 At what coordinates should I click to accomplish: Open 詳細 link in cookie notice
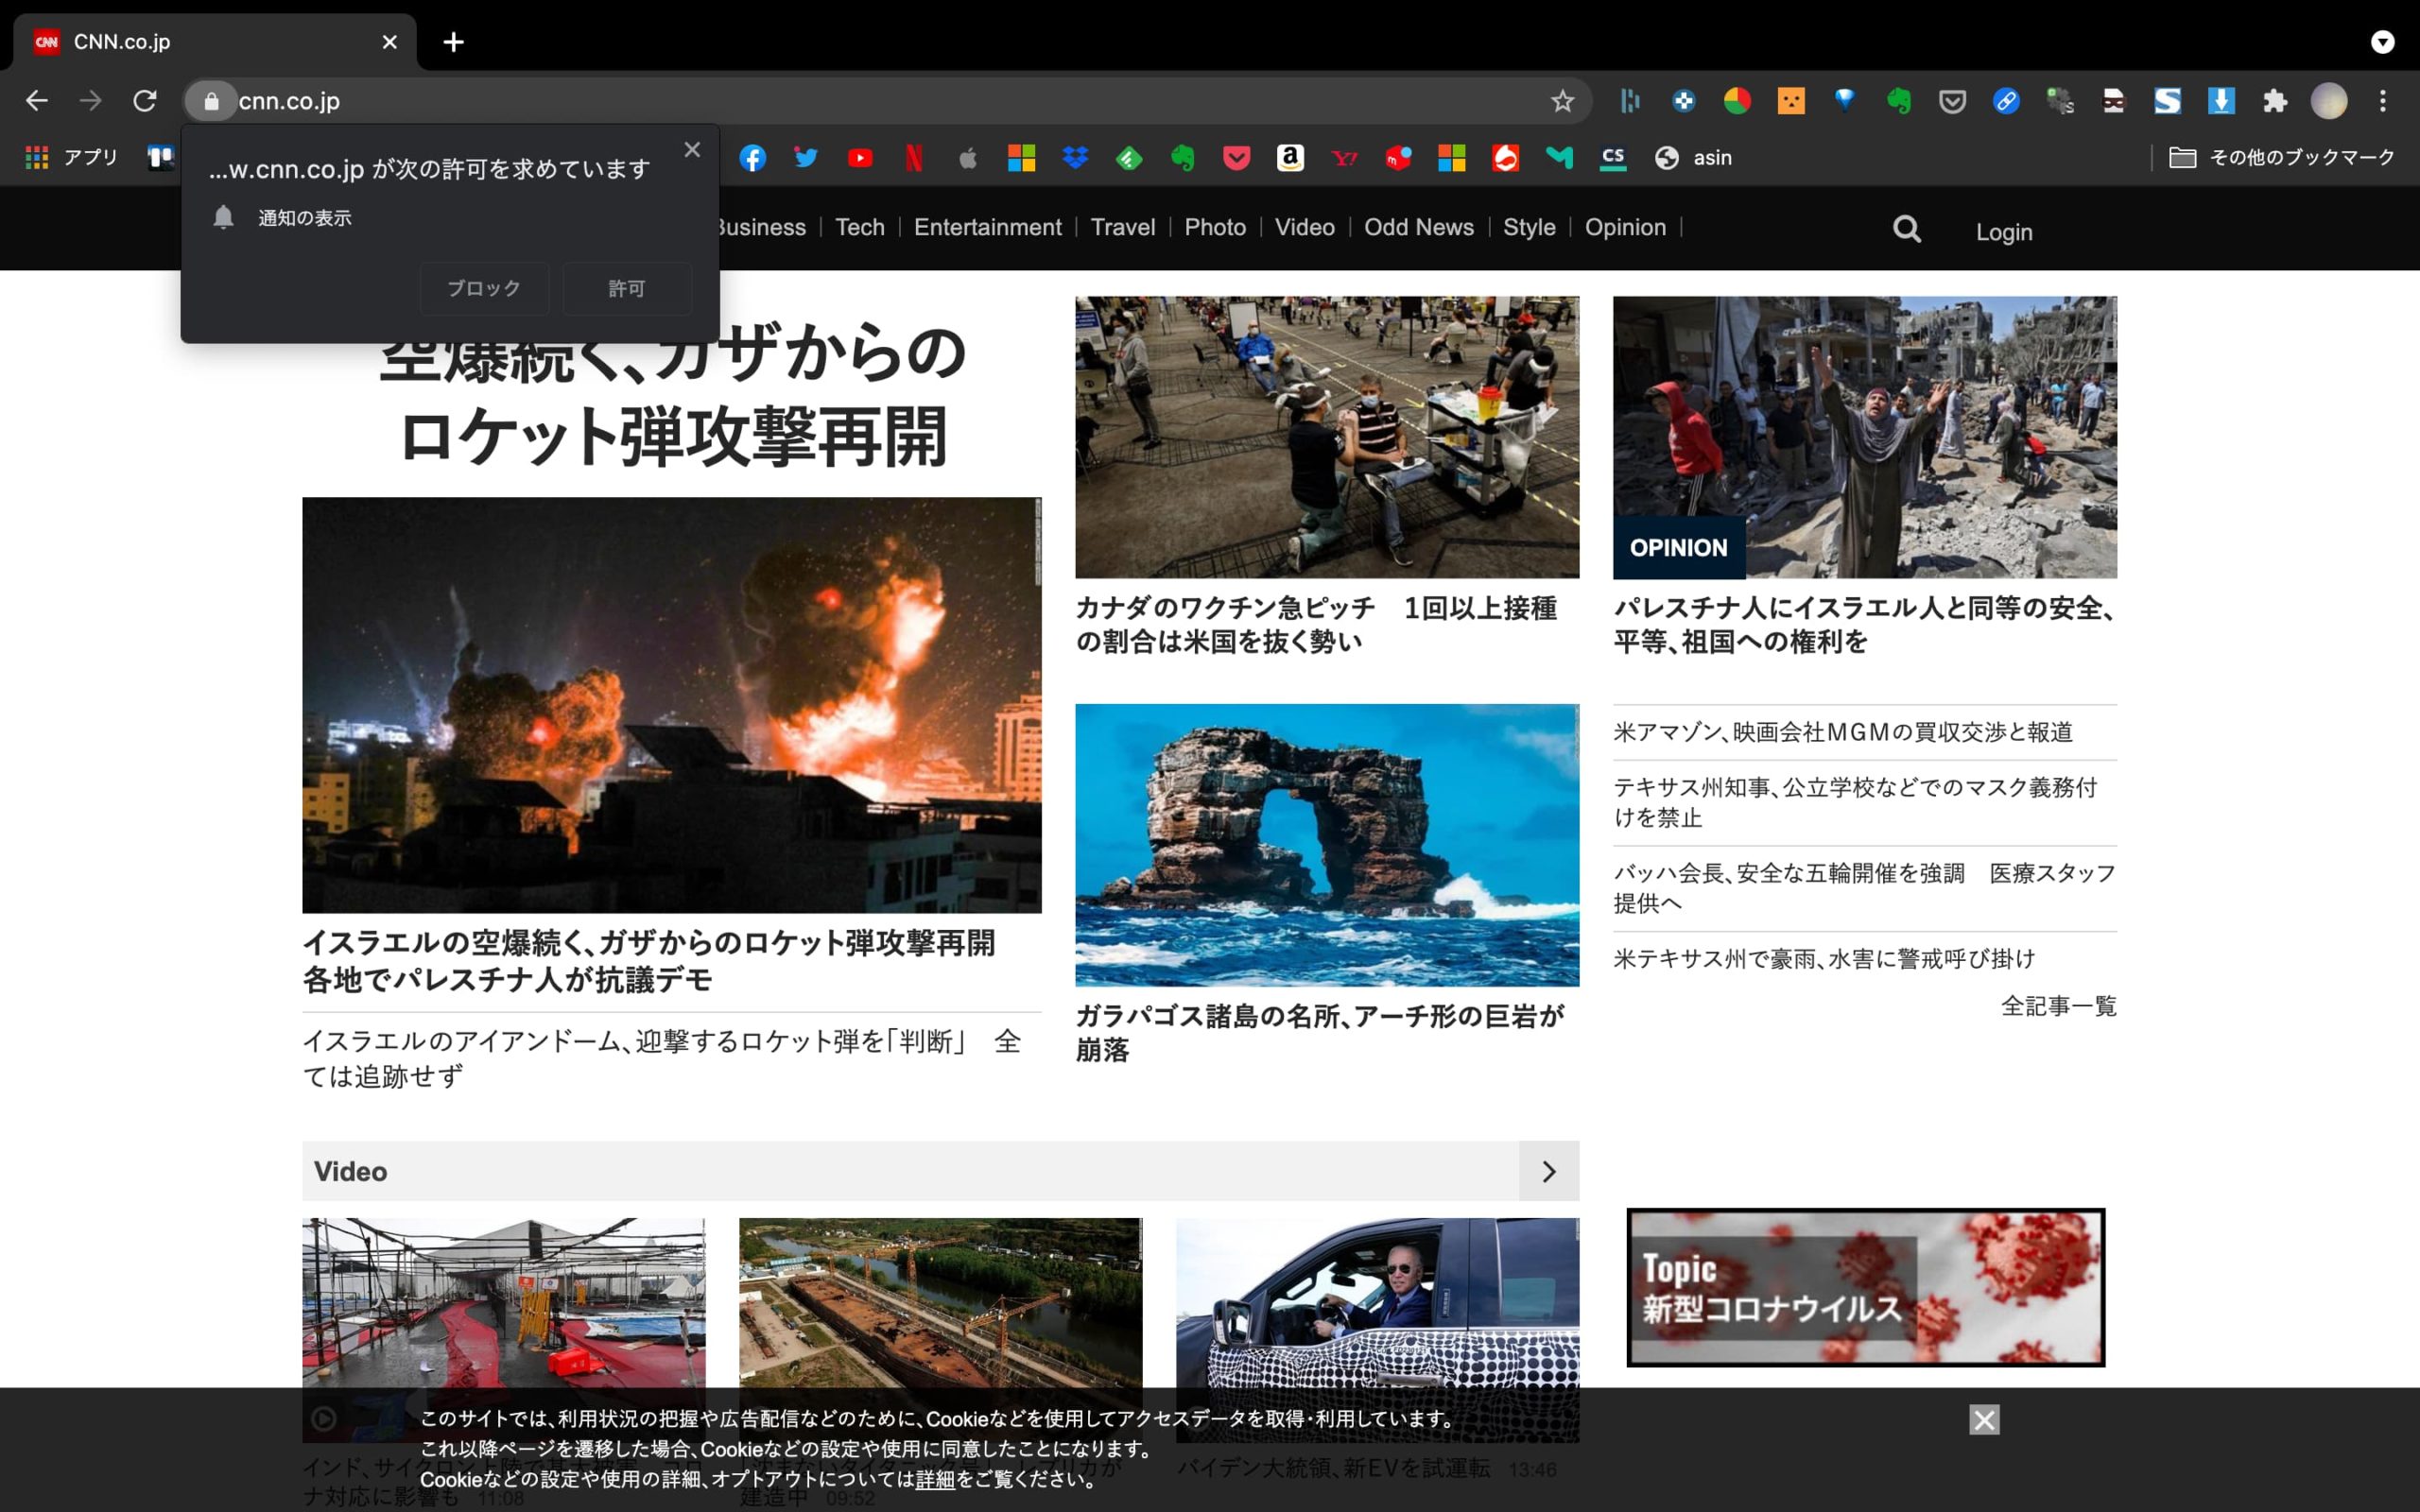935,1479
